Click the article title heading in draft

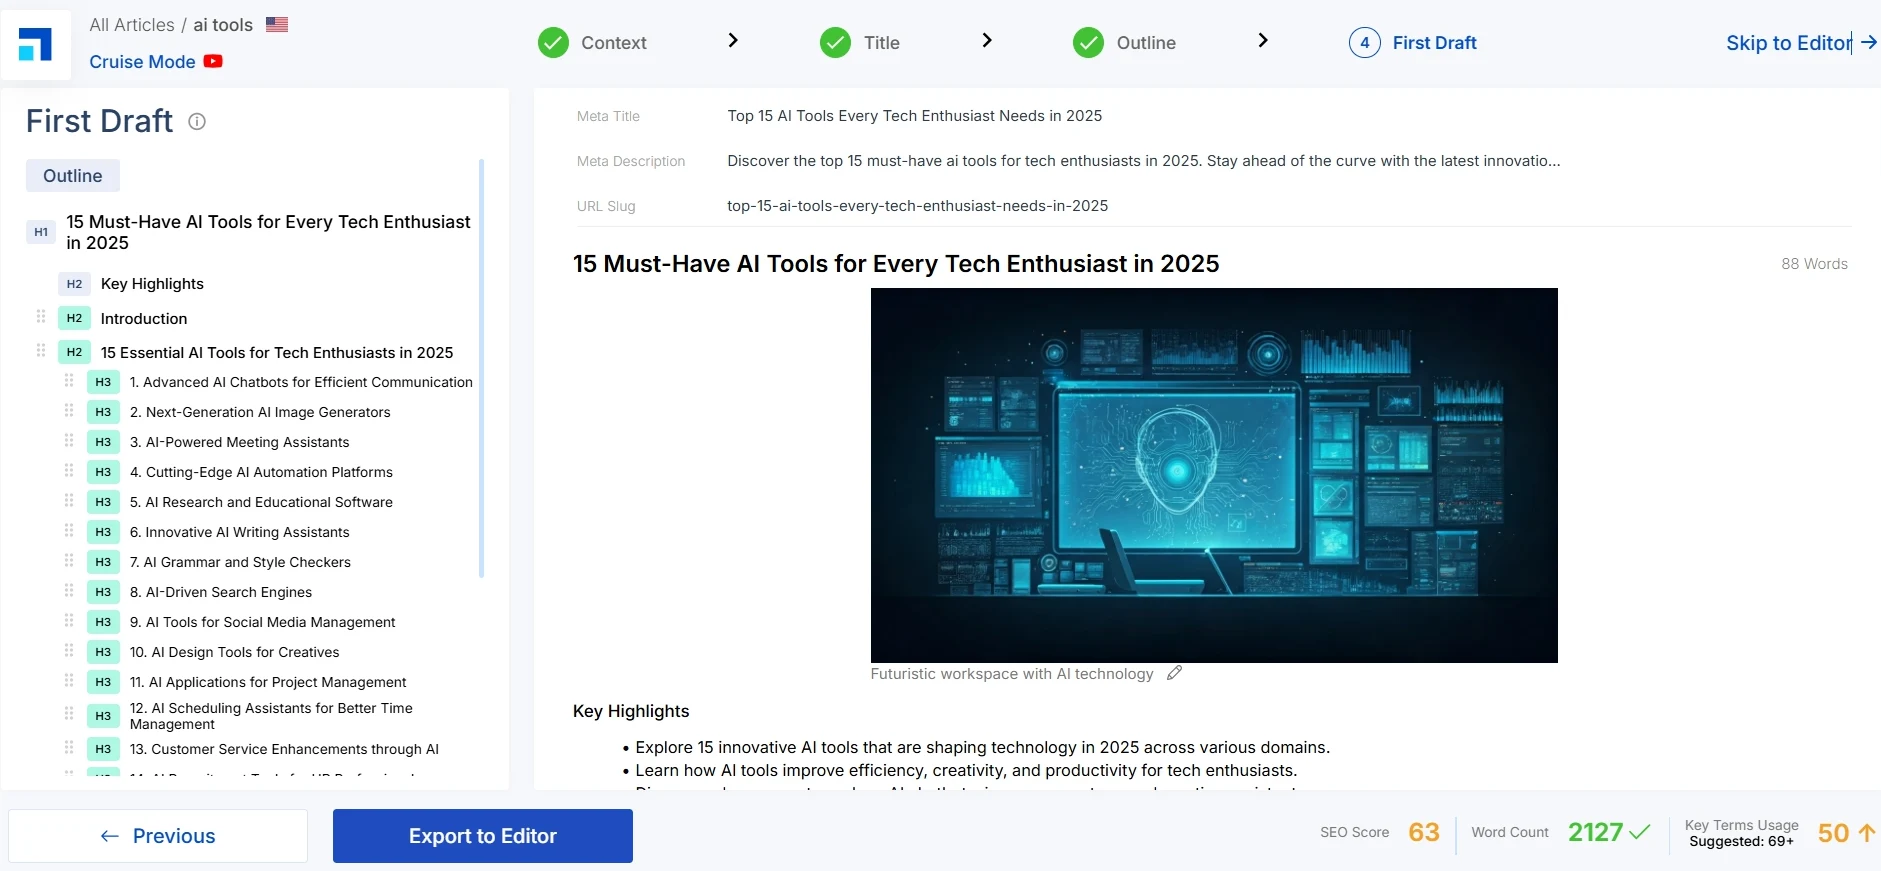(x=896, y=264)
